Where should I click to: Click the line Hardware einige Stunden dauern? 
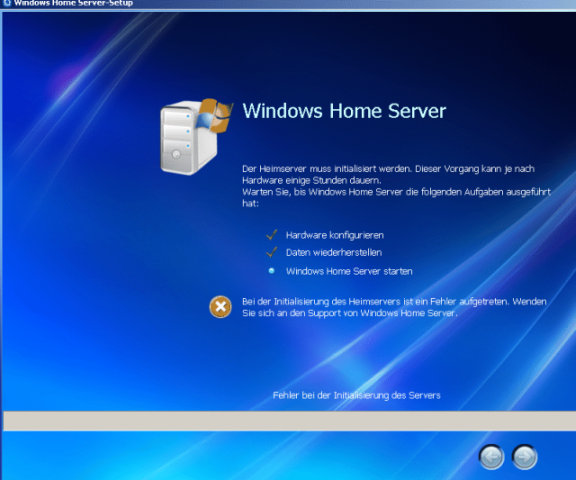click(312, 180)
